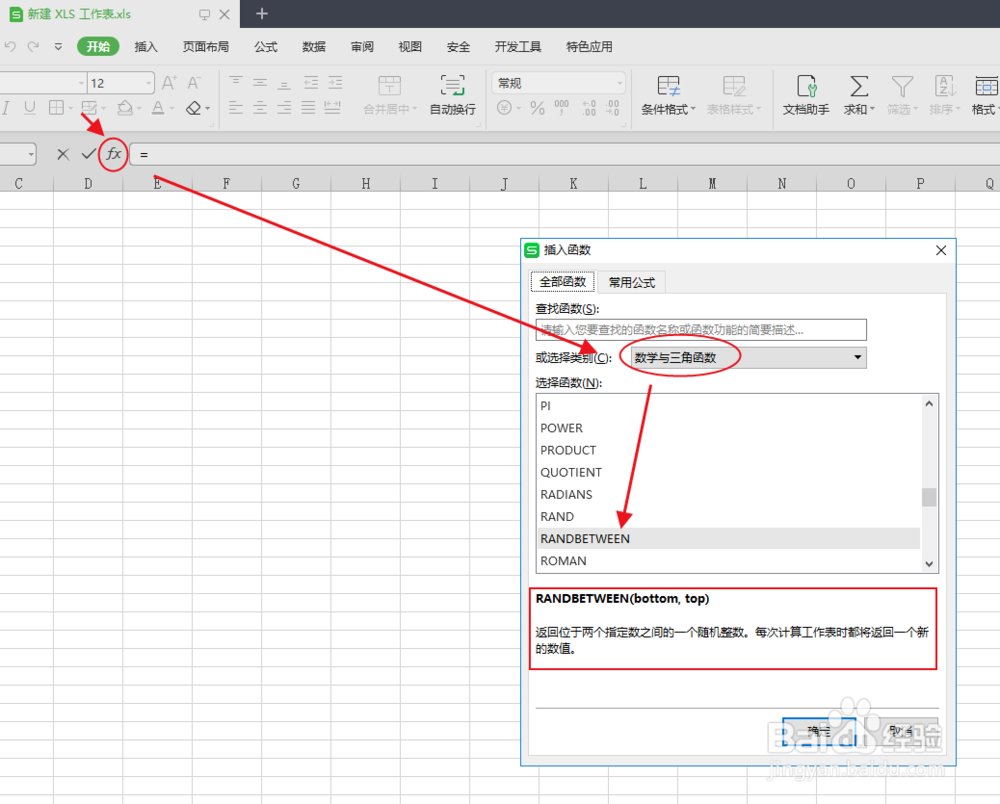The image size is (1000, 804).
Task: Click the cell borders icon
Action: [56, 108]
